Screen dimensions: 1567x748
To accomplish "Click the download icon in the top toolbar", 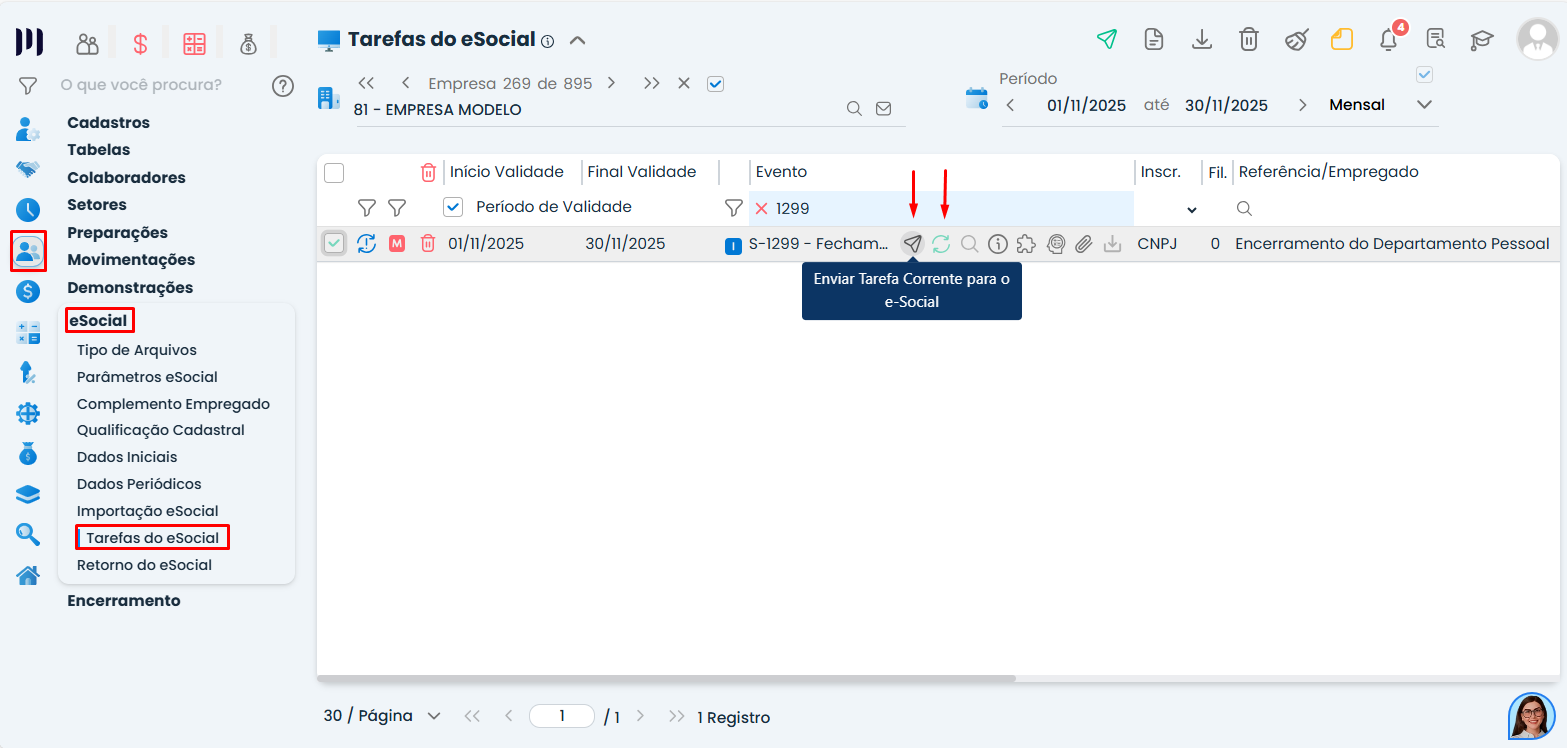I will click(1201, 39).
